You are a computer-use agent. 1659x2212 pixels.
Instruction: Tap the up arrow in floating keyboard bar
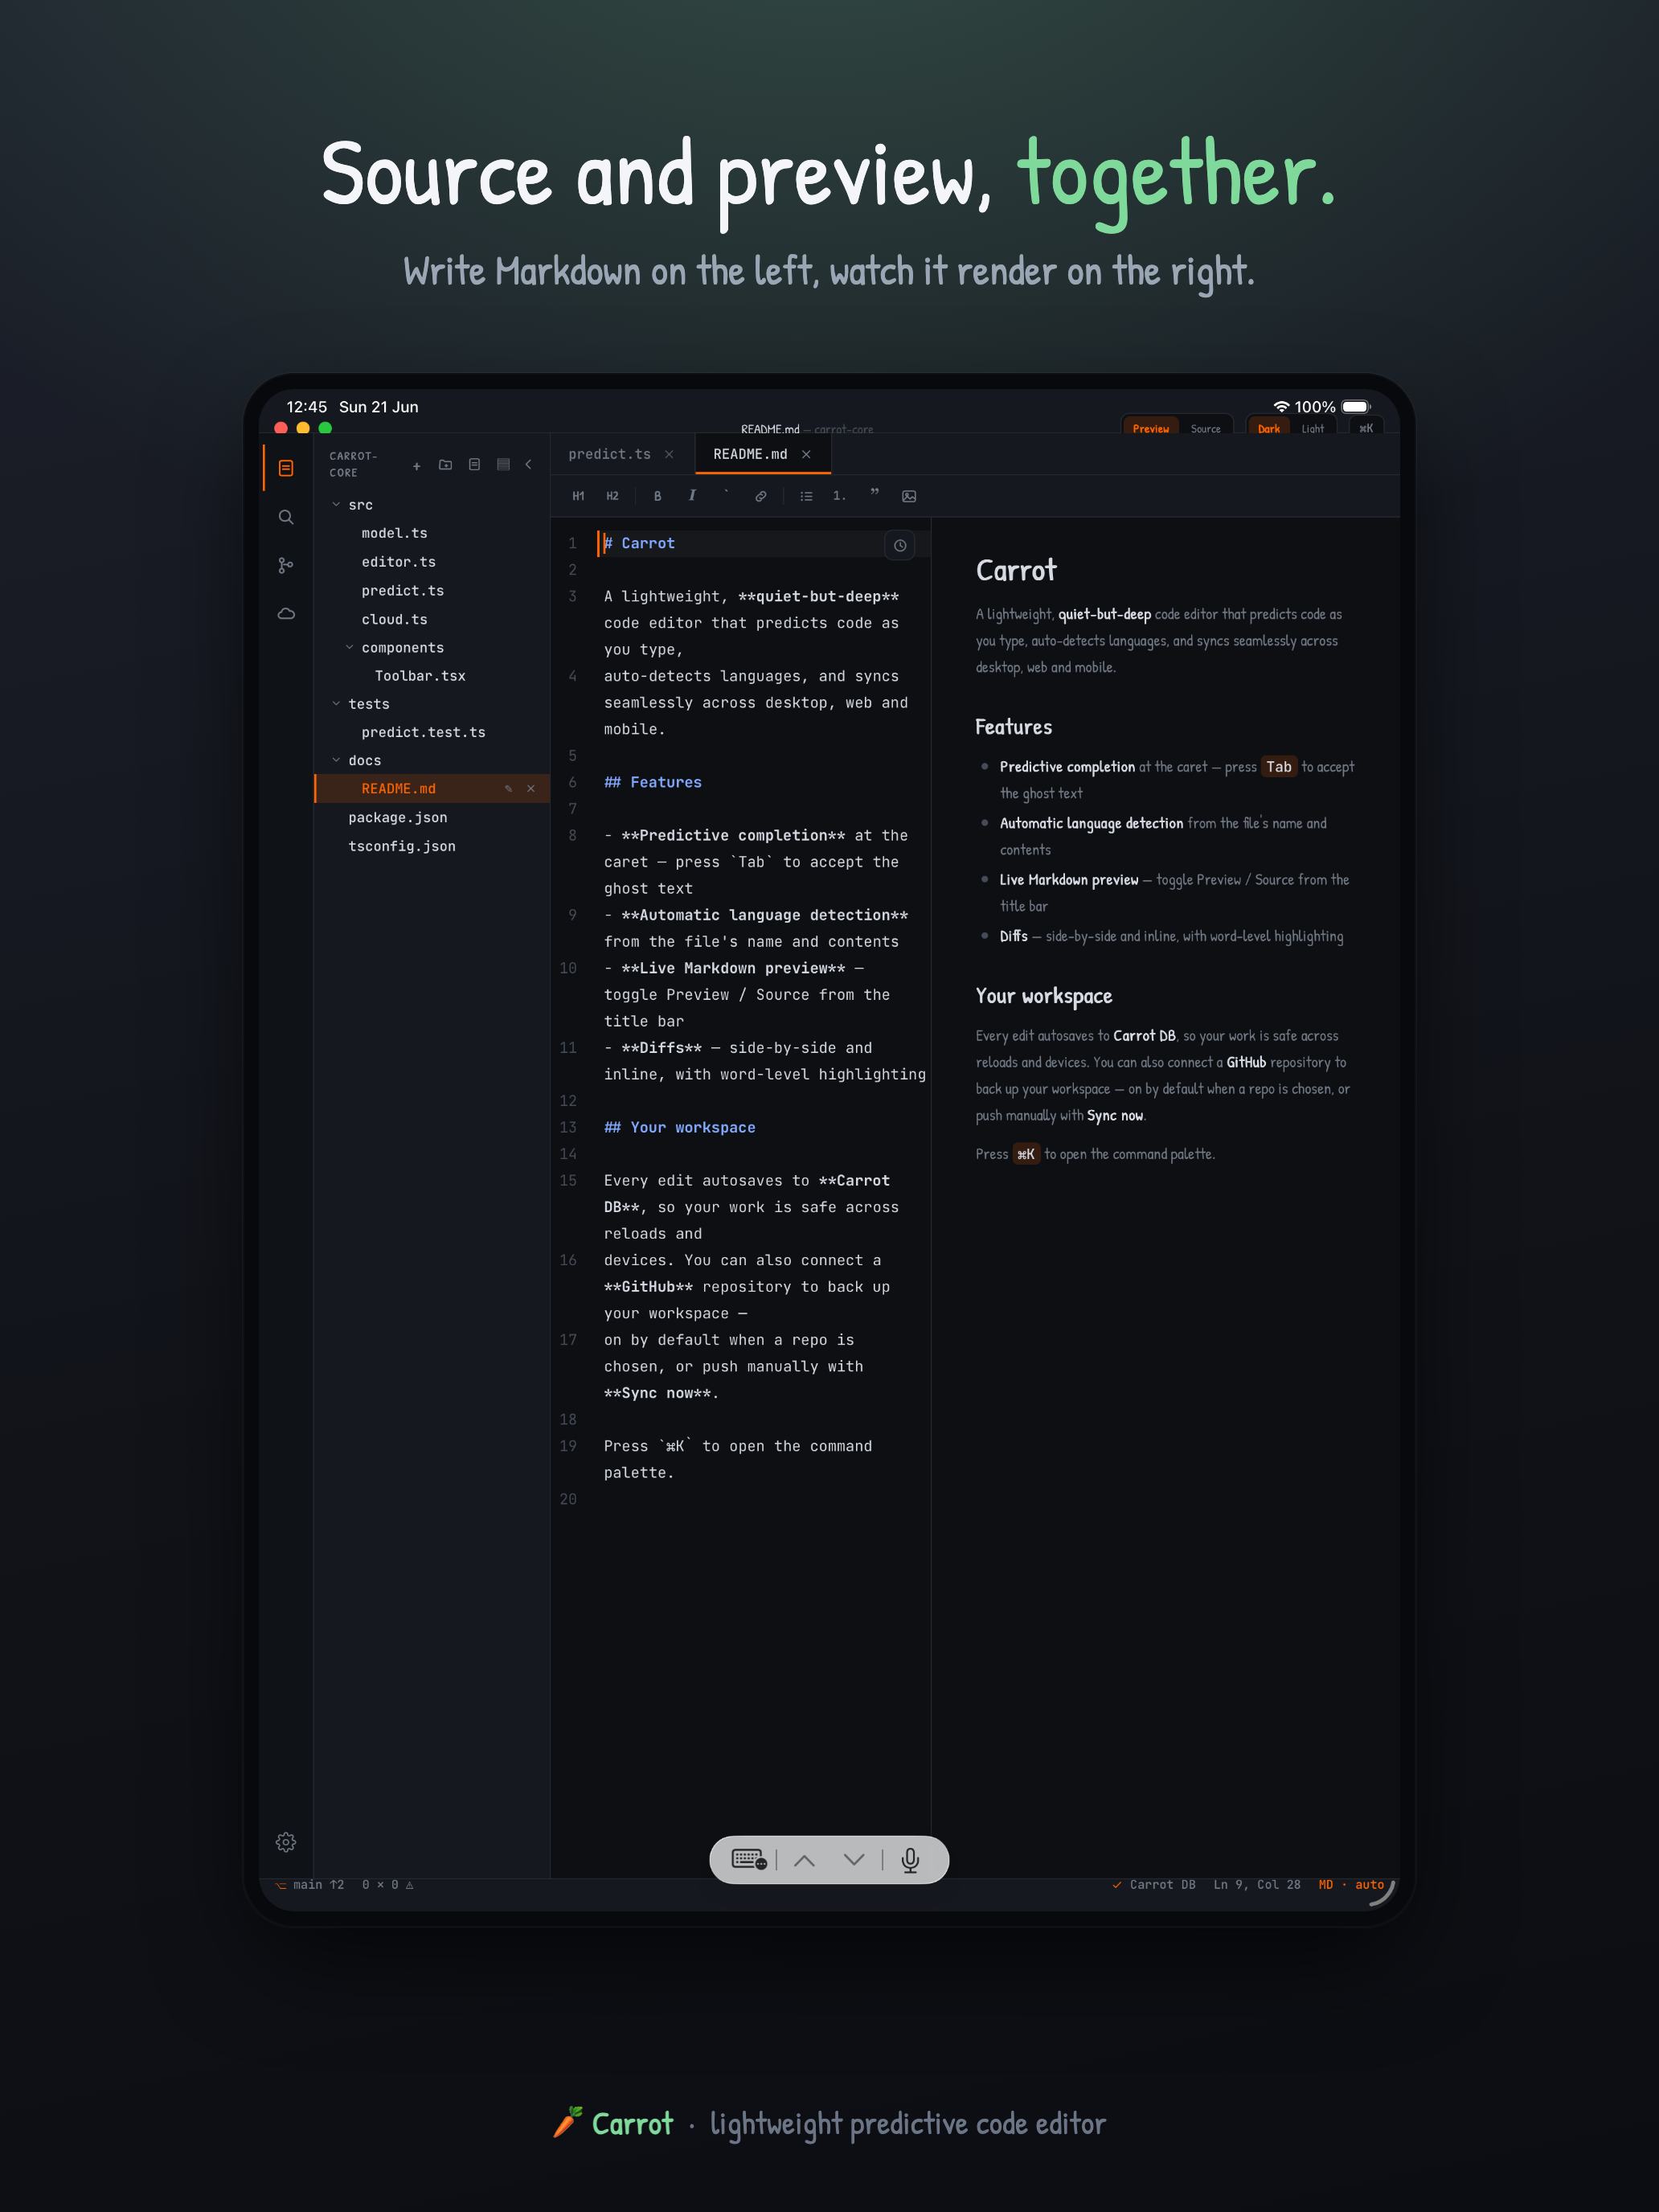pyautogui.click(x=804, y=1860)
